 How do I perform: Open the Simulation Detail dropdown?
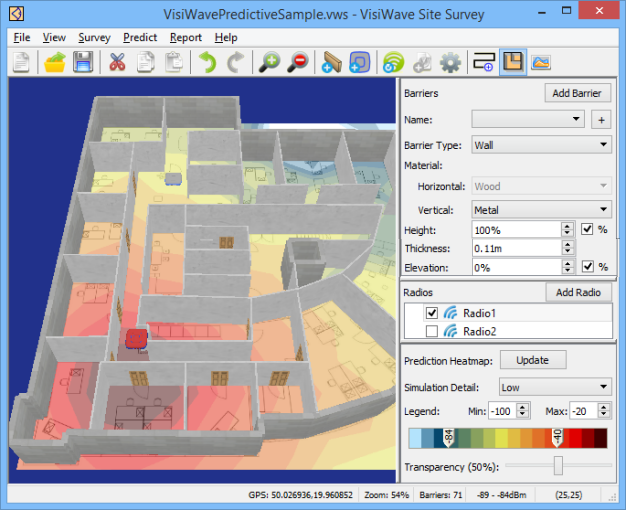tap(555, 387)
